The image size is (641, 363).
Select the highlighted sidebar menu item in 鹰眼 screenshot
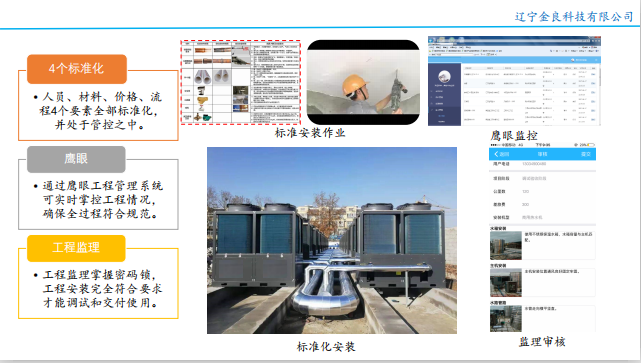pyautogui.click(x=444, y=110)
